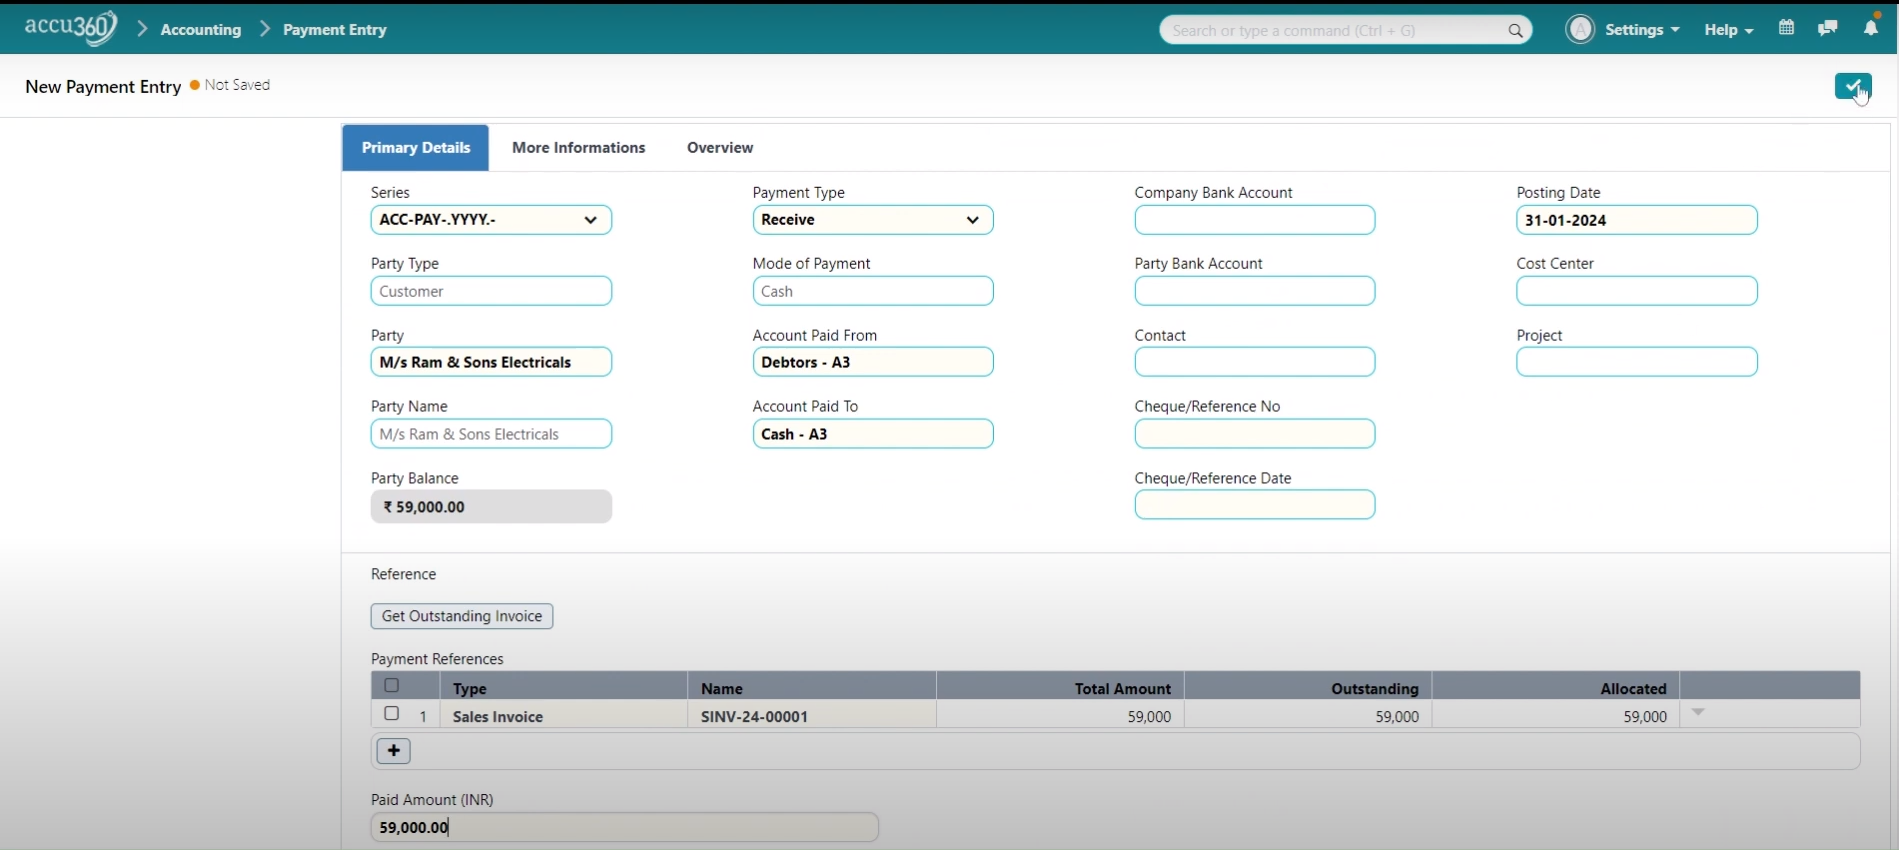
Task: Open the Series ACC-PAY-.YYYY.- dropdown
Action: coord(491,220)
